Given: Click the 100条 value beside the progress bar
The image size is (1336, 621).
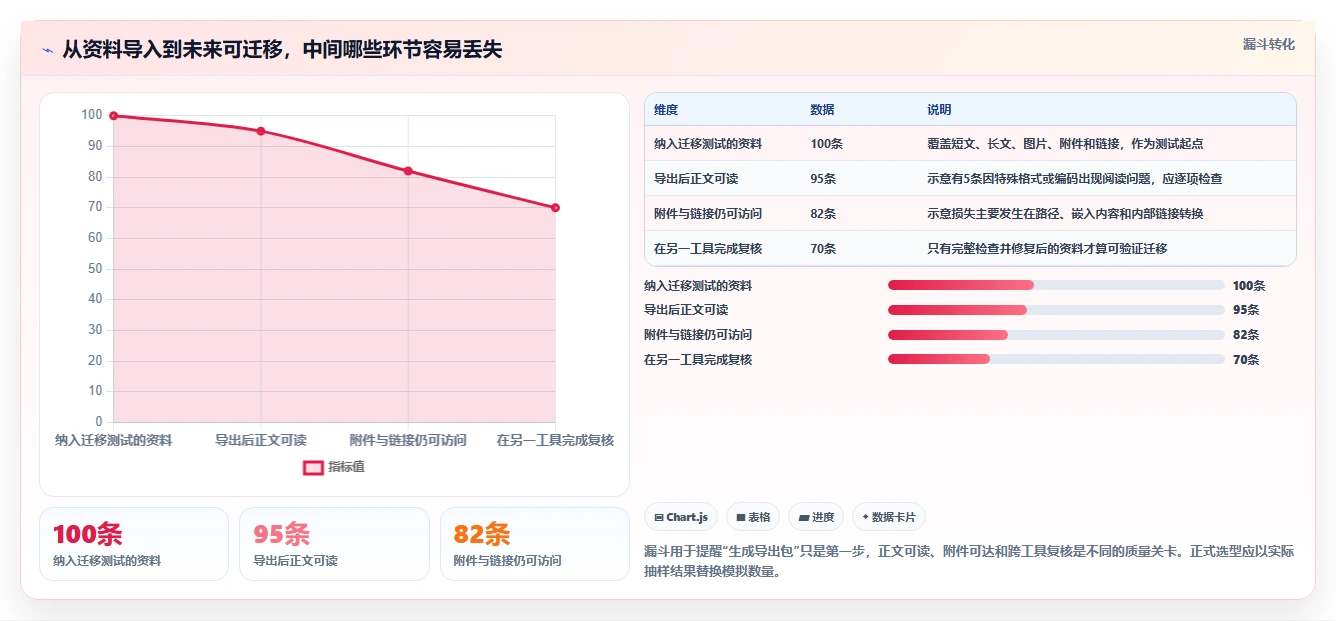Looking at the screenshot, I should [x=1249, y=286].
